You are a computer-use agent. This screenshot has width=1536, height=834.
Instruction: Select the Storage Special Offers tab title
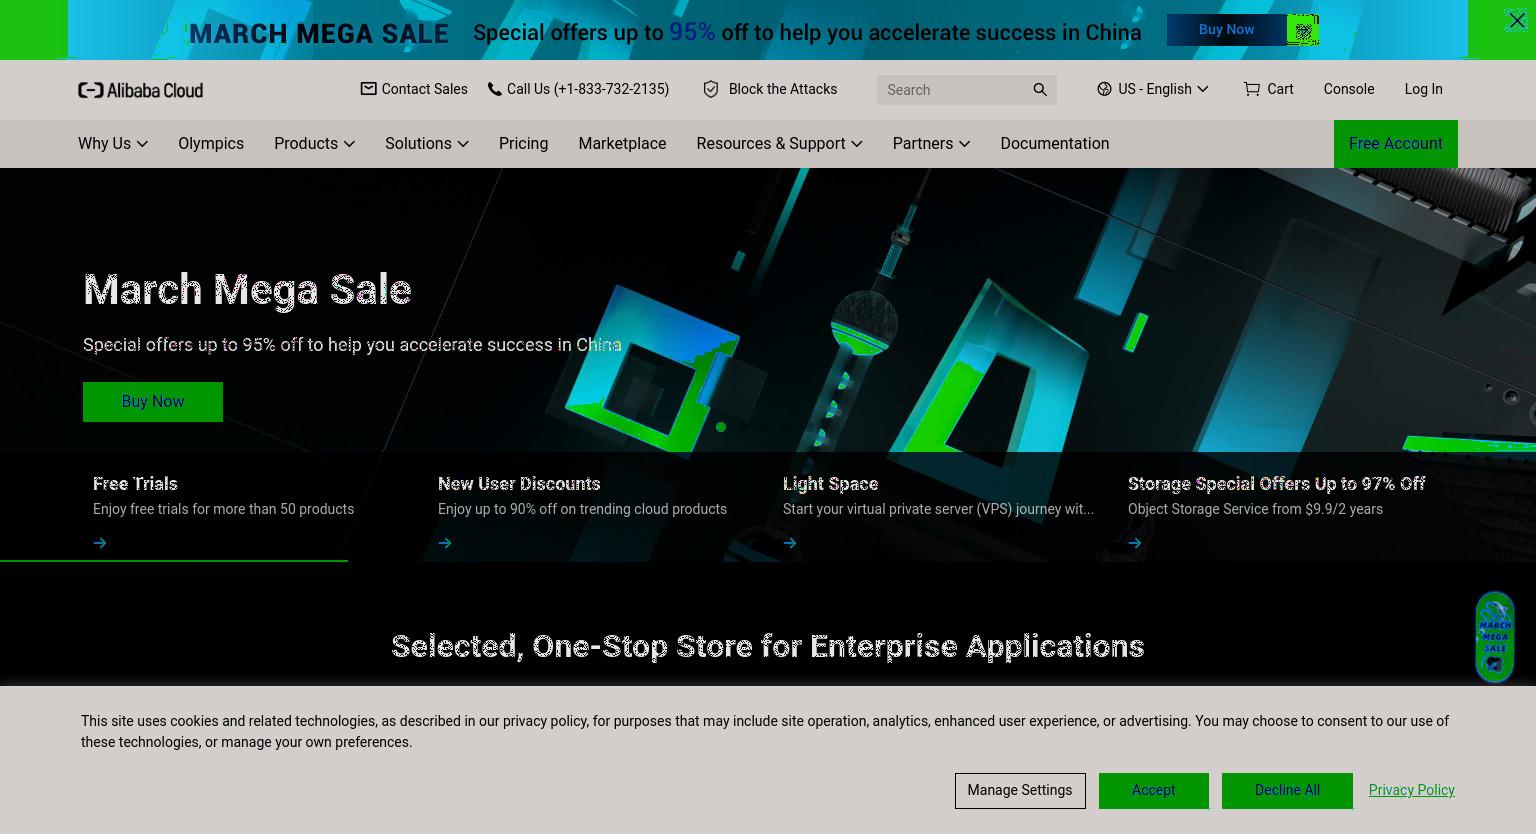tap(1276, 484)
